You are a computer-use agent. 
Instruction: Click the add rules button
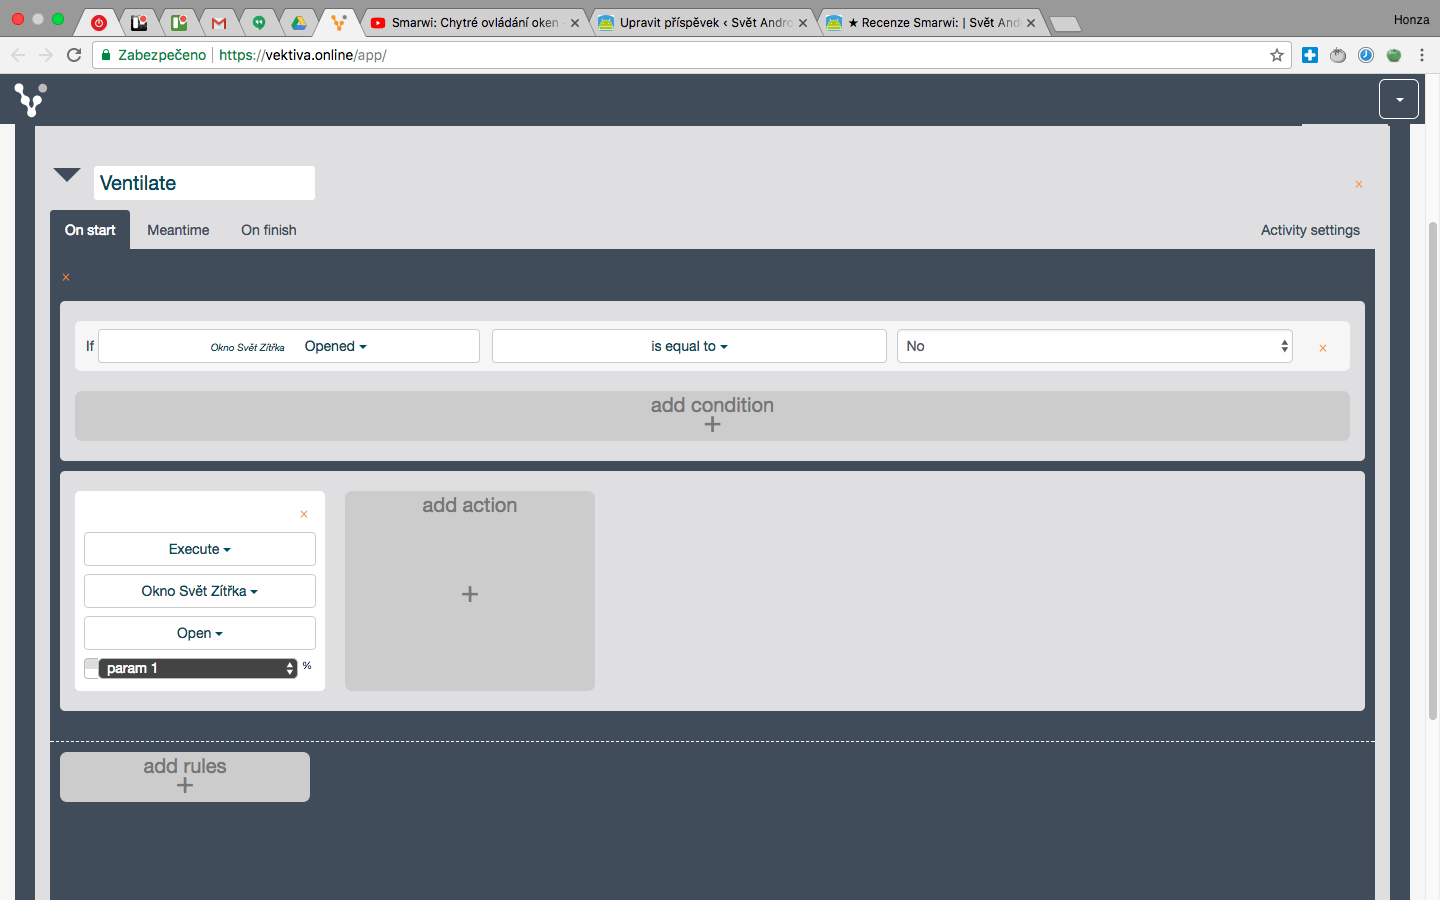[x=185, y=776]
